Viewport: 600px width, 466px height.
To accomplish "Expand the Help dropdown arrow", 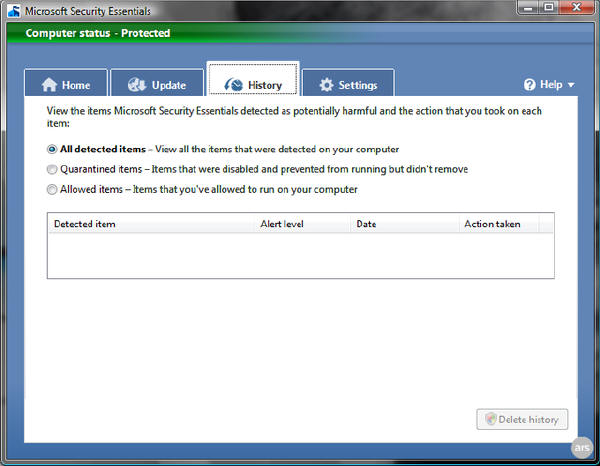I will coord(571,85).
